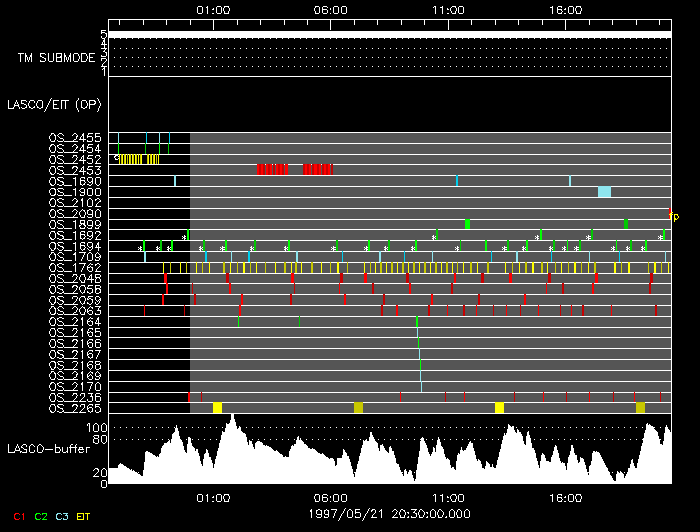Click the yellow C3 legend label

click(x=63, y=516)
